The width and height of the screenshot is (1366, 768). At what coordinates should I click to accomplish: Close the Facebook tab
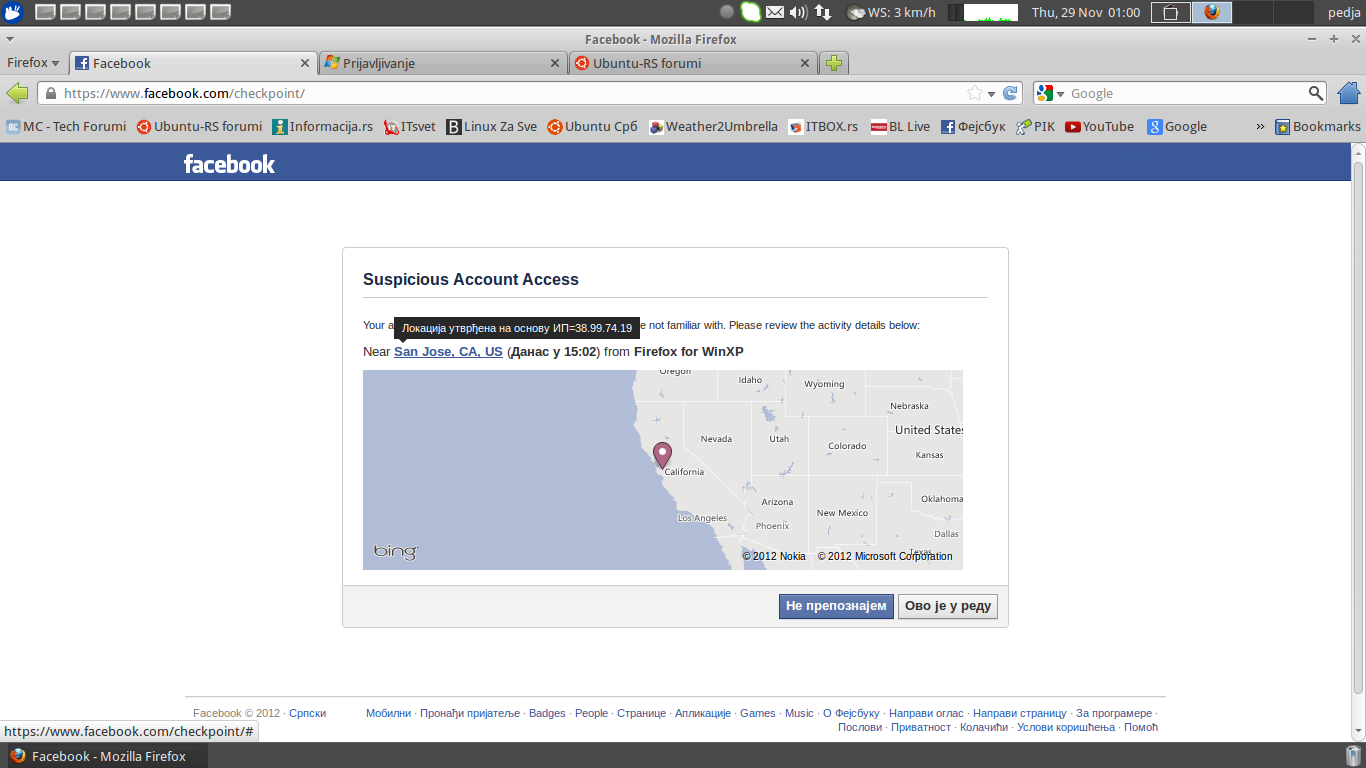coord(305,63)
